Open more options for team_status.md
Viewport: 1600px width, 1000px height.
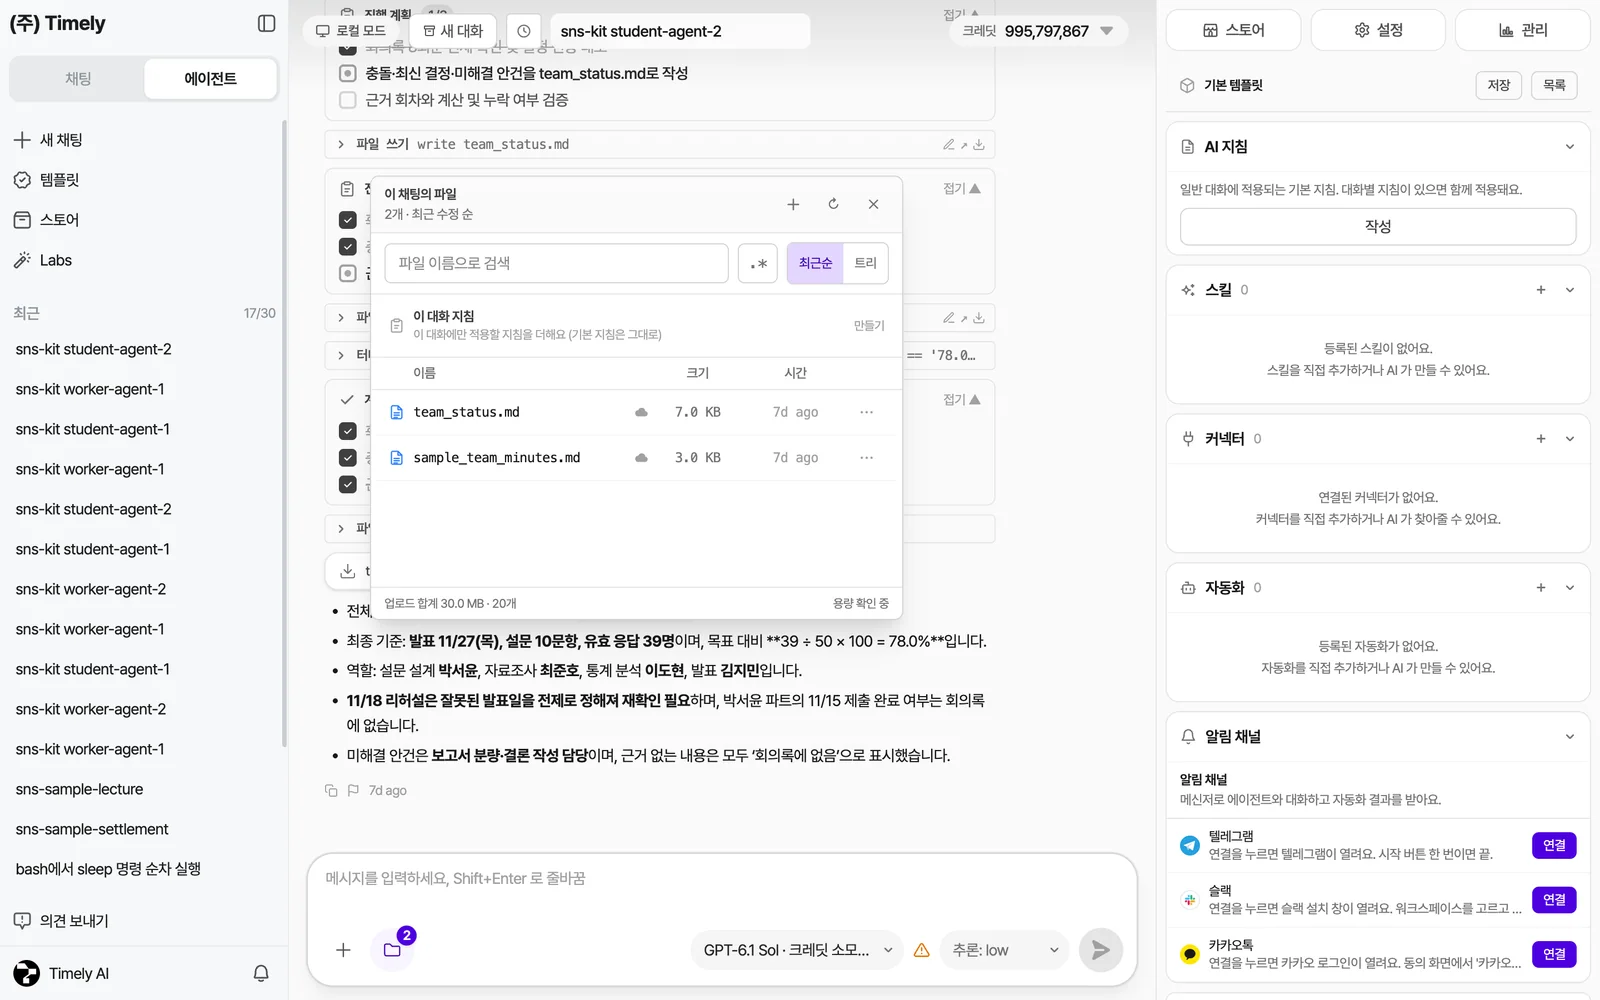866,412
